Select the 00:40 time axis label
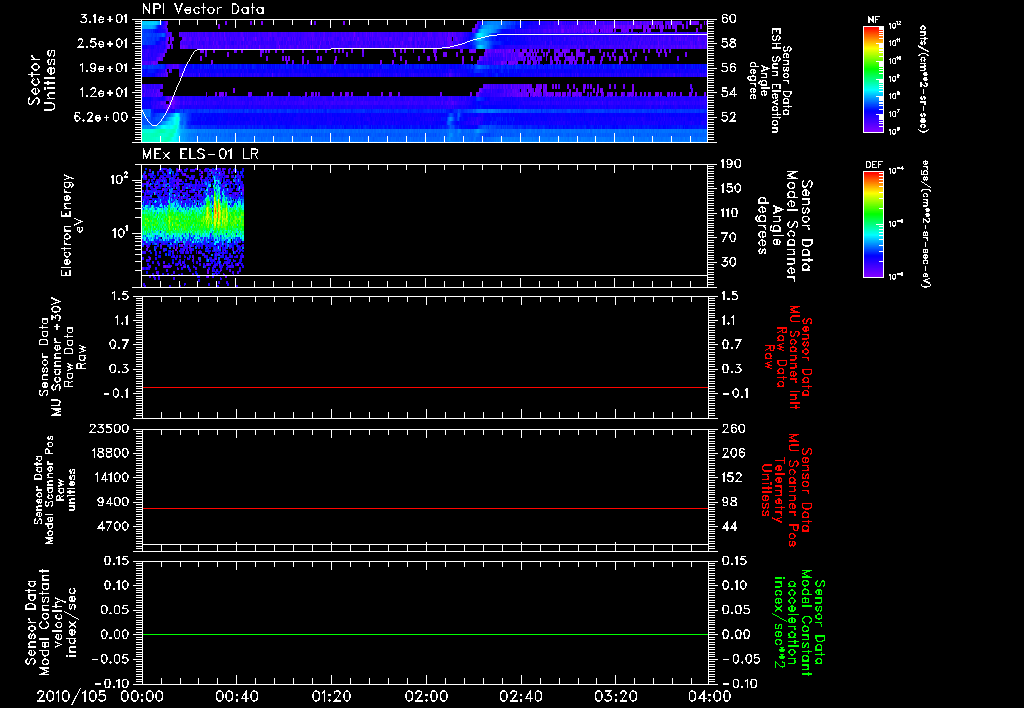This screenshot has height=708, width=1024. pyautogui.click(x=236, y=696)
